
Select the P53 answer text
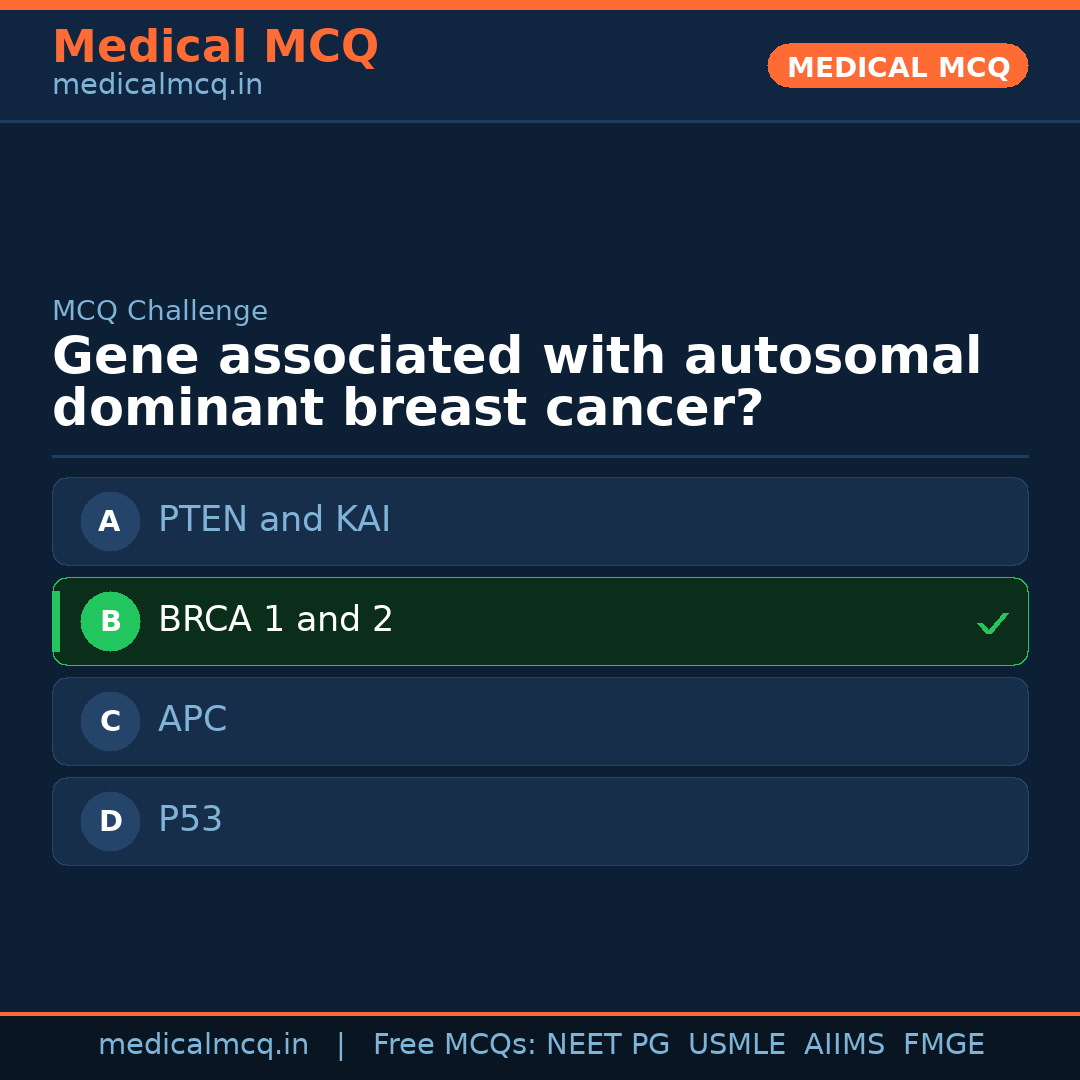(190, 820)
